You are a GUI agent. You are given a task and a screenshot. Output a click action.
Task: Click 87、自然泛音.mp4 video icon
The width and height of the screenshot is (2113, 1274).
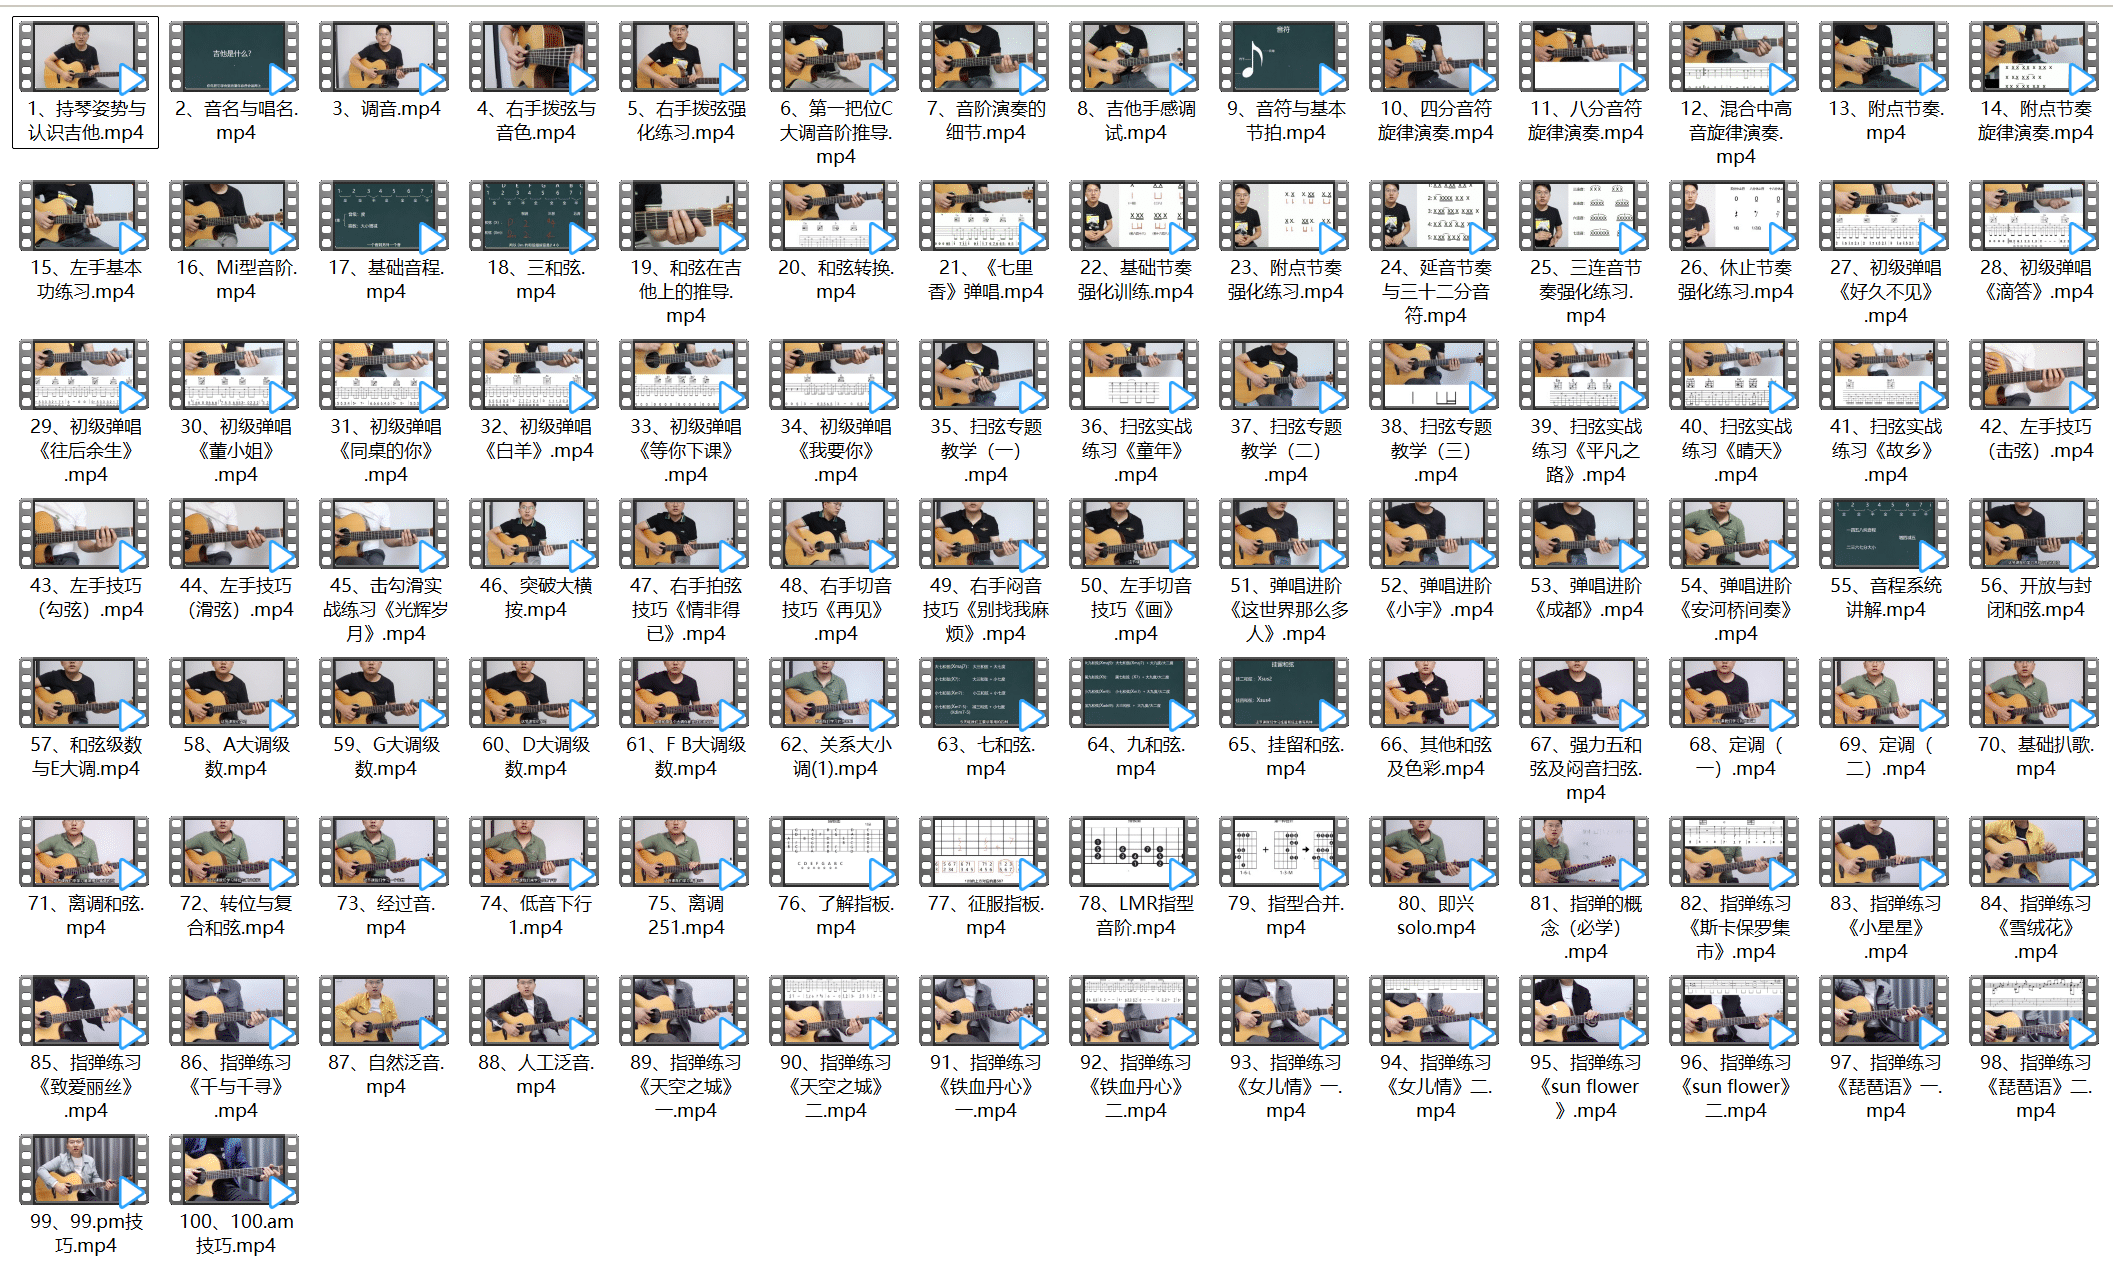(385, 1012)
